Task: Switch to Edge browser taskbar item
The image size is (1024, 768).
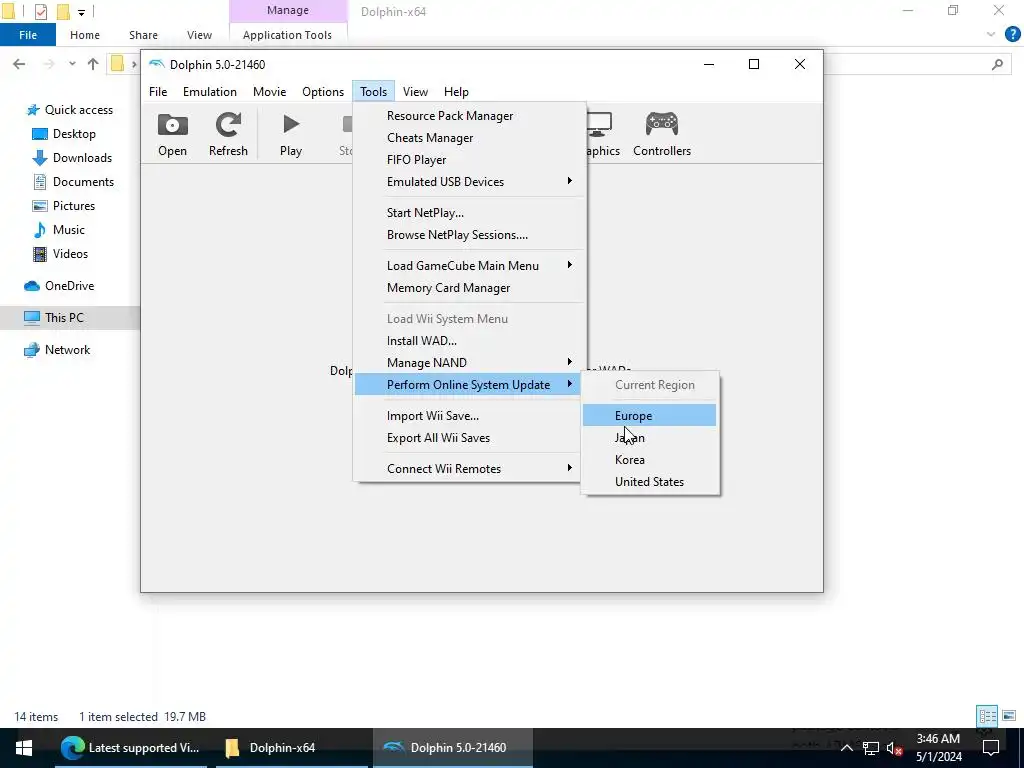Action: (x=131, y=748)
